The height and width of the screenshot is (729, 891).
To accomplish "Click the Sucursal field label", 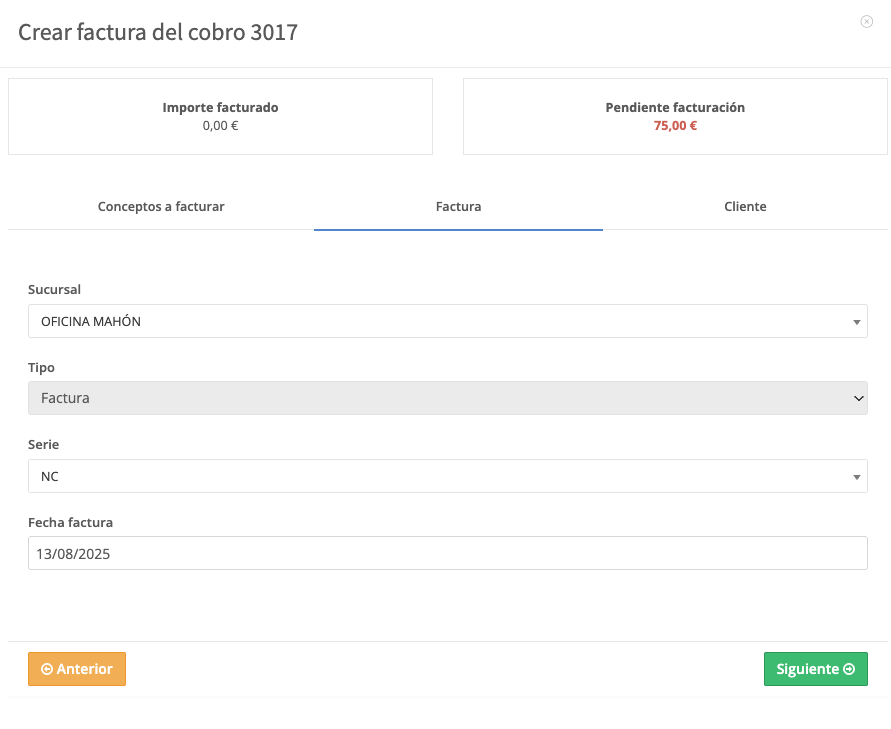I will [55, 290].
